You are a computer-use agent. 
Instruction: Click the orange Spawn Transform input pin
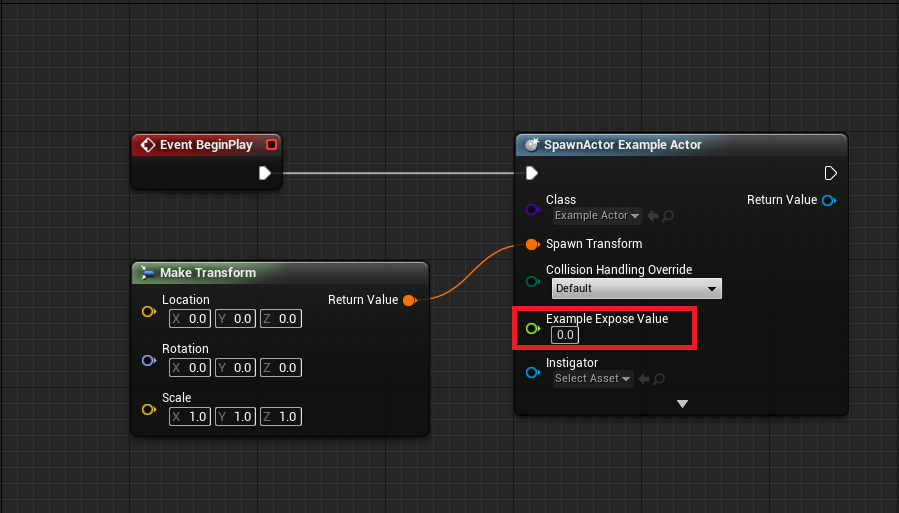[x=533, y=245]
